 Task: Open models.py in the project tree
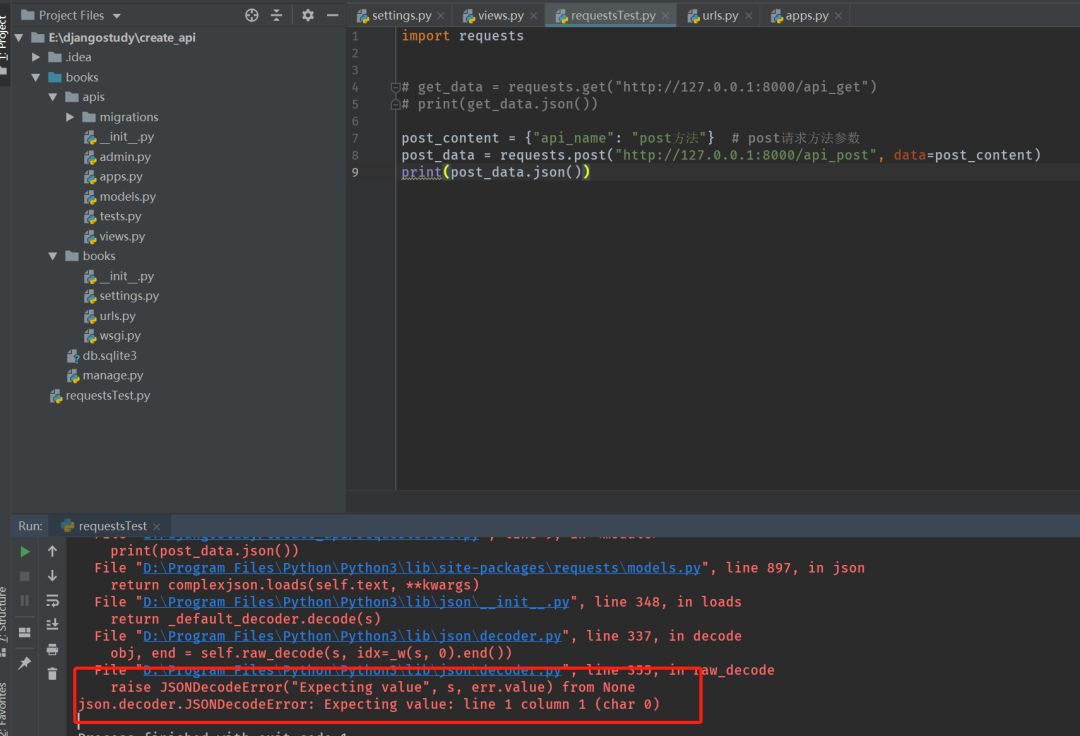tap(120, 197)
